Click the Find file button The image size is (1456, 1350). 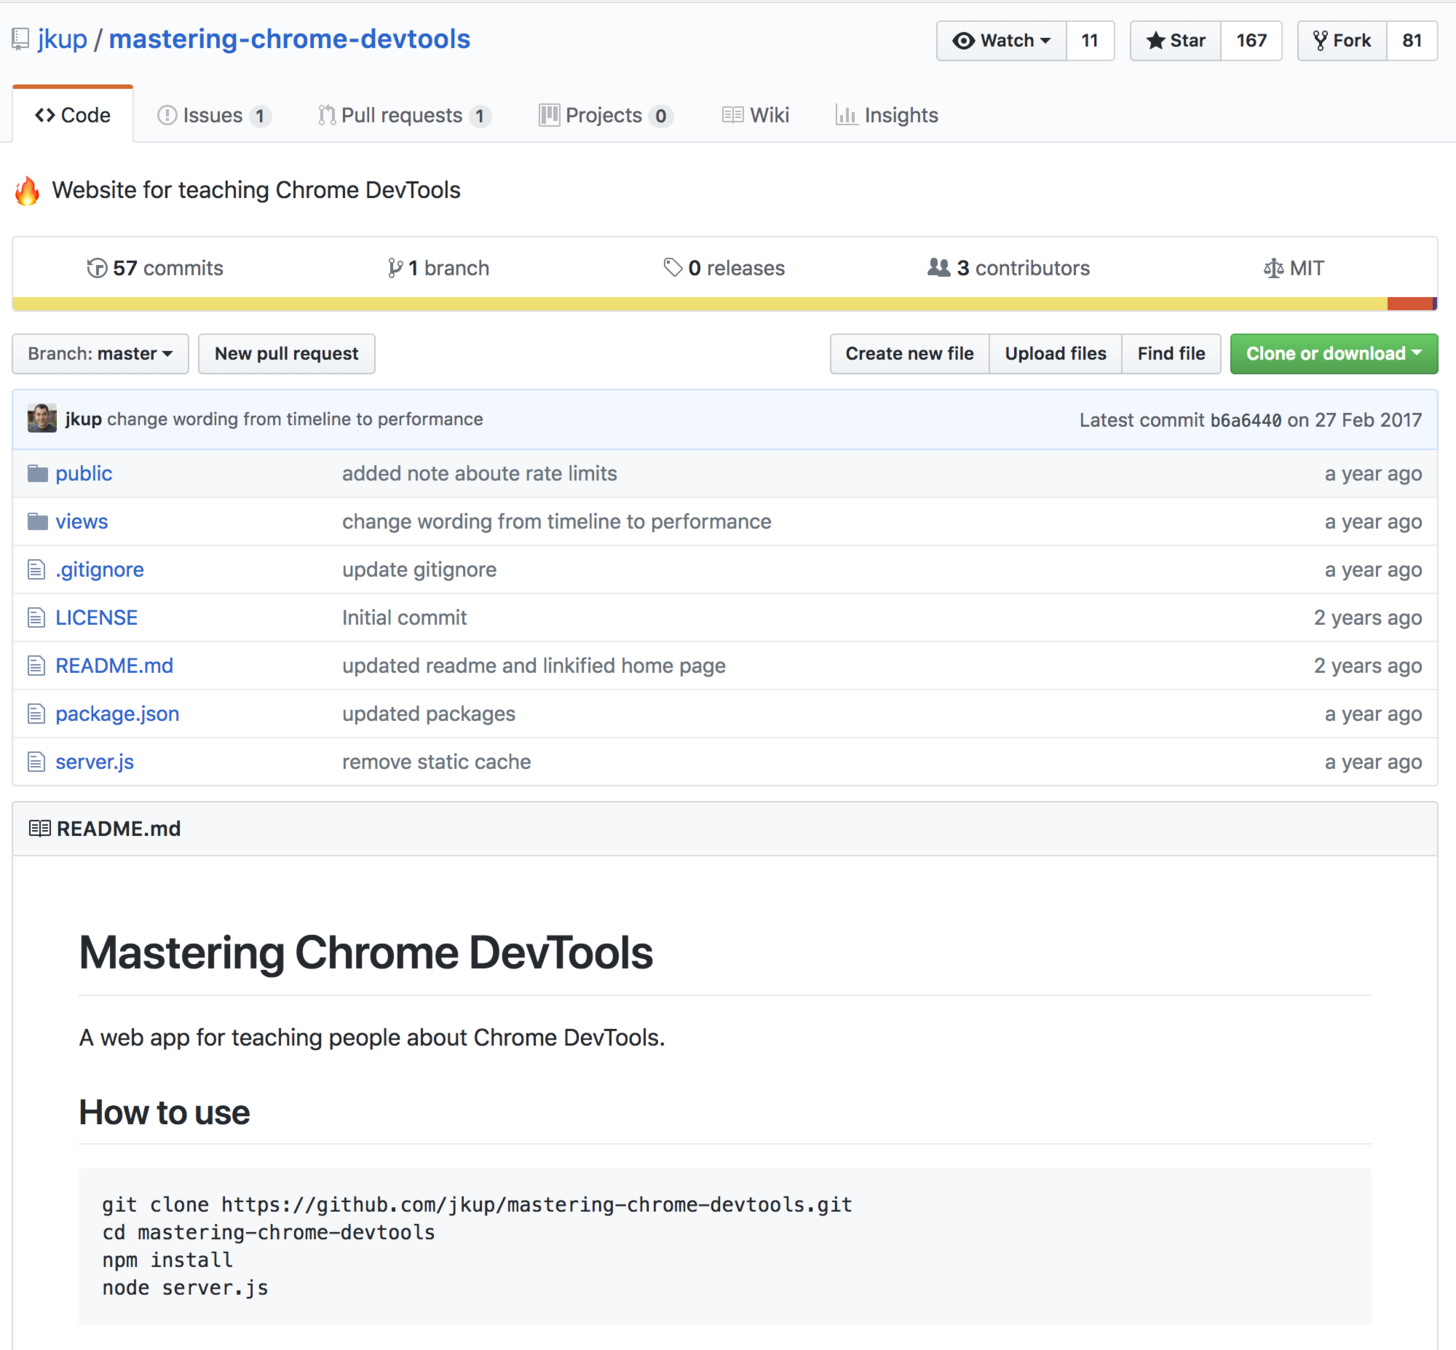(x=1171, y=354)
